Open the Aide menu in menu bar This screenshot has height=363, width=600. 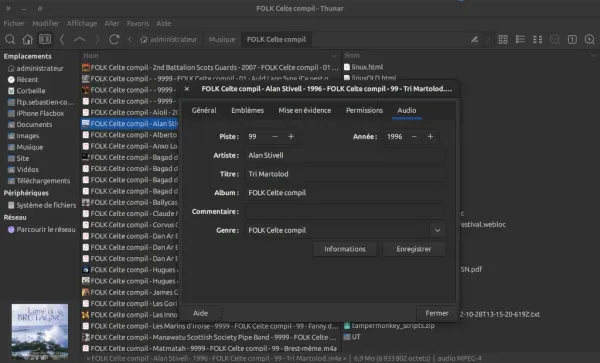163,23
